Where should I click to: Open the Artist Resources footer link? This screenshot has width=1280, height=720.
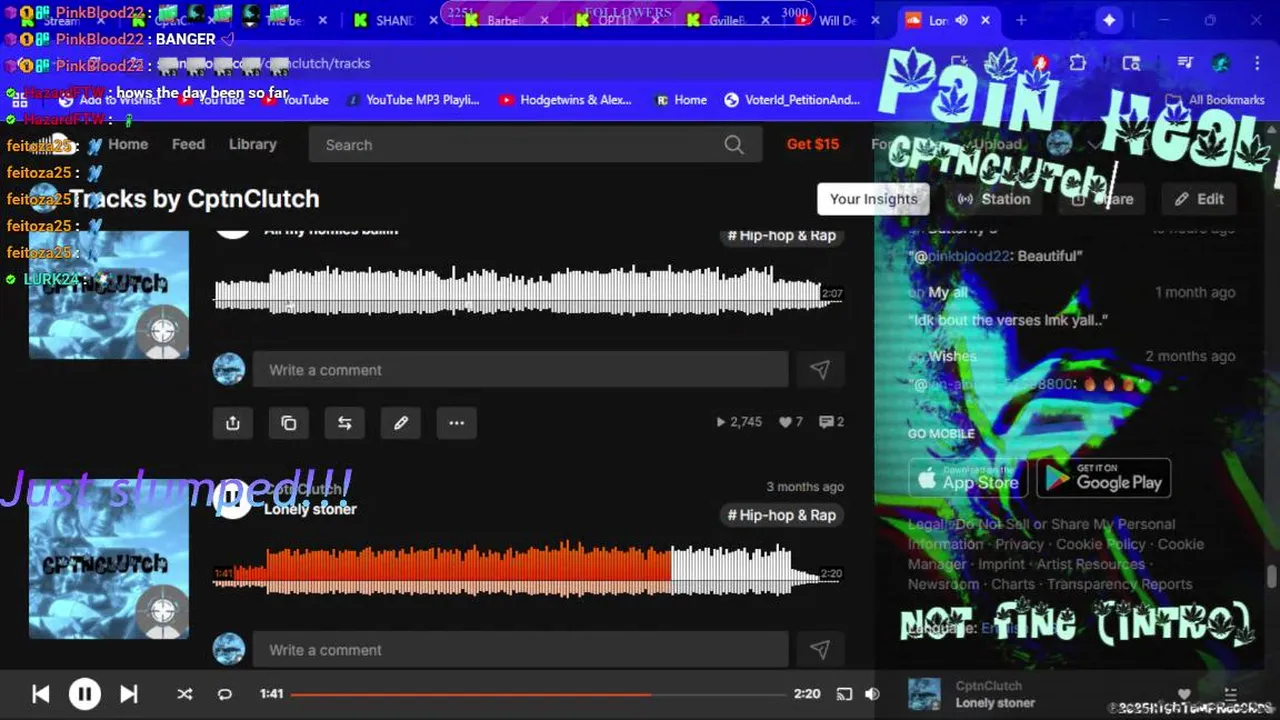pos(1091,564)
